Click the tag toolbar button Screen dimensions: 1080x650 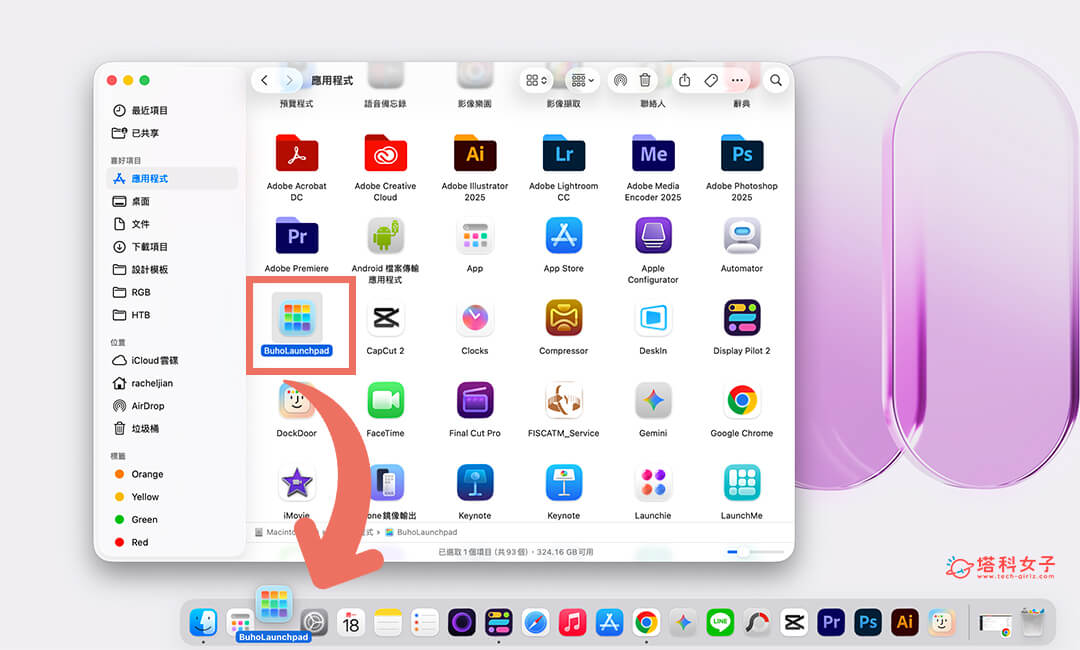pos(711,81)
